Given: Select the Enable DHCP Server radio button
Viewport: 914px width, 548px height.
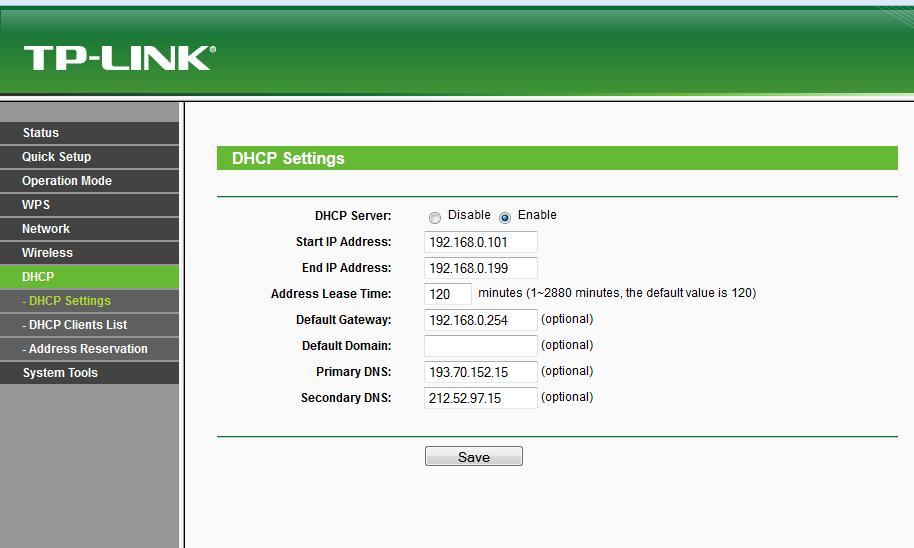Looking at the screenshot, I should [x=505, y=217].
